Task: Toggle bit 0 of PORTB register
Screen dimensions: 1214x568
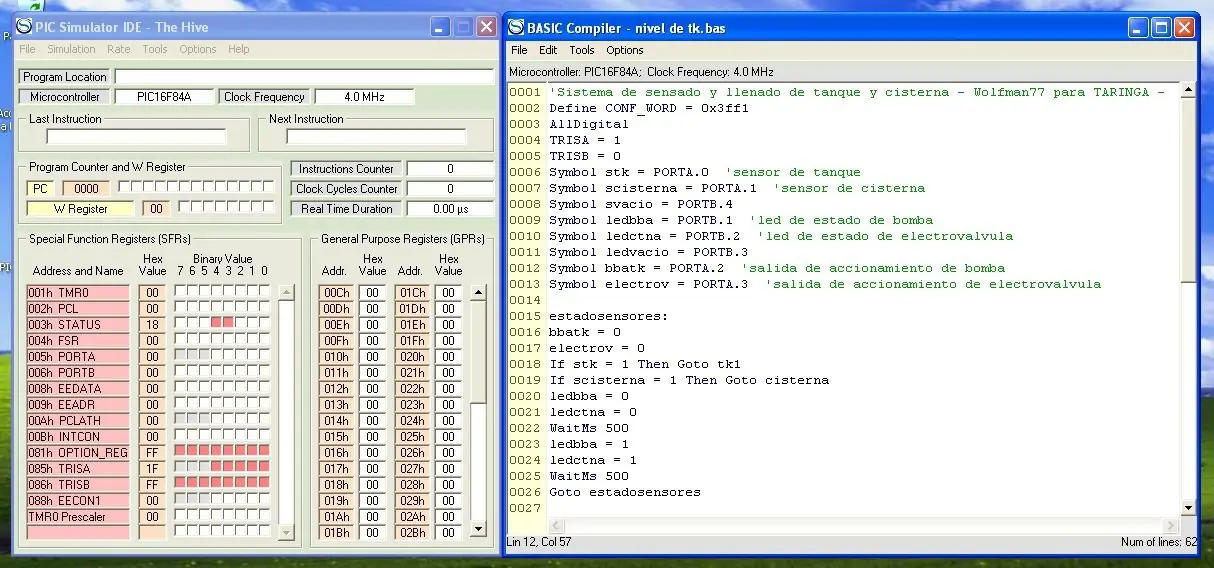Action: [x=264, y=372]
